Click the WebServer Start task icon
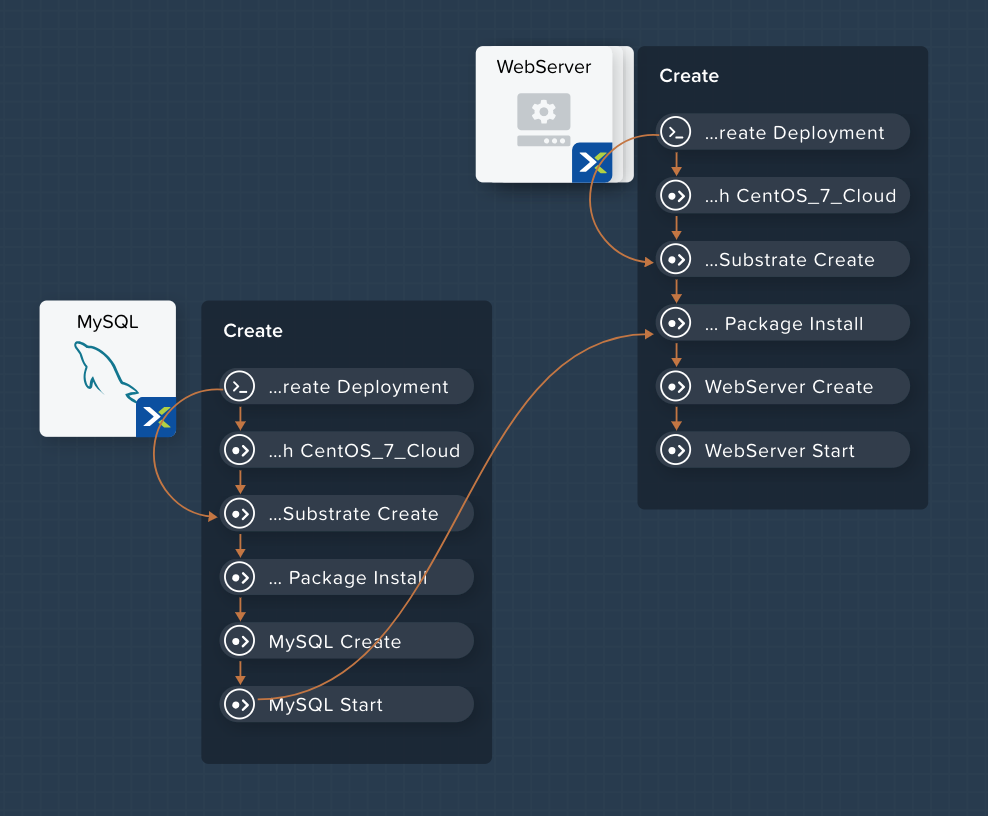 click(676, 450)
